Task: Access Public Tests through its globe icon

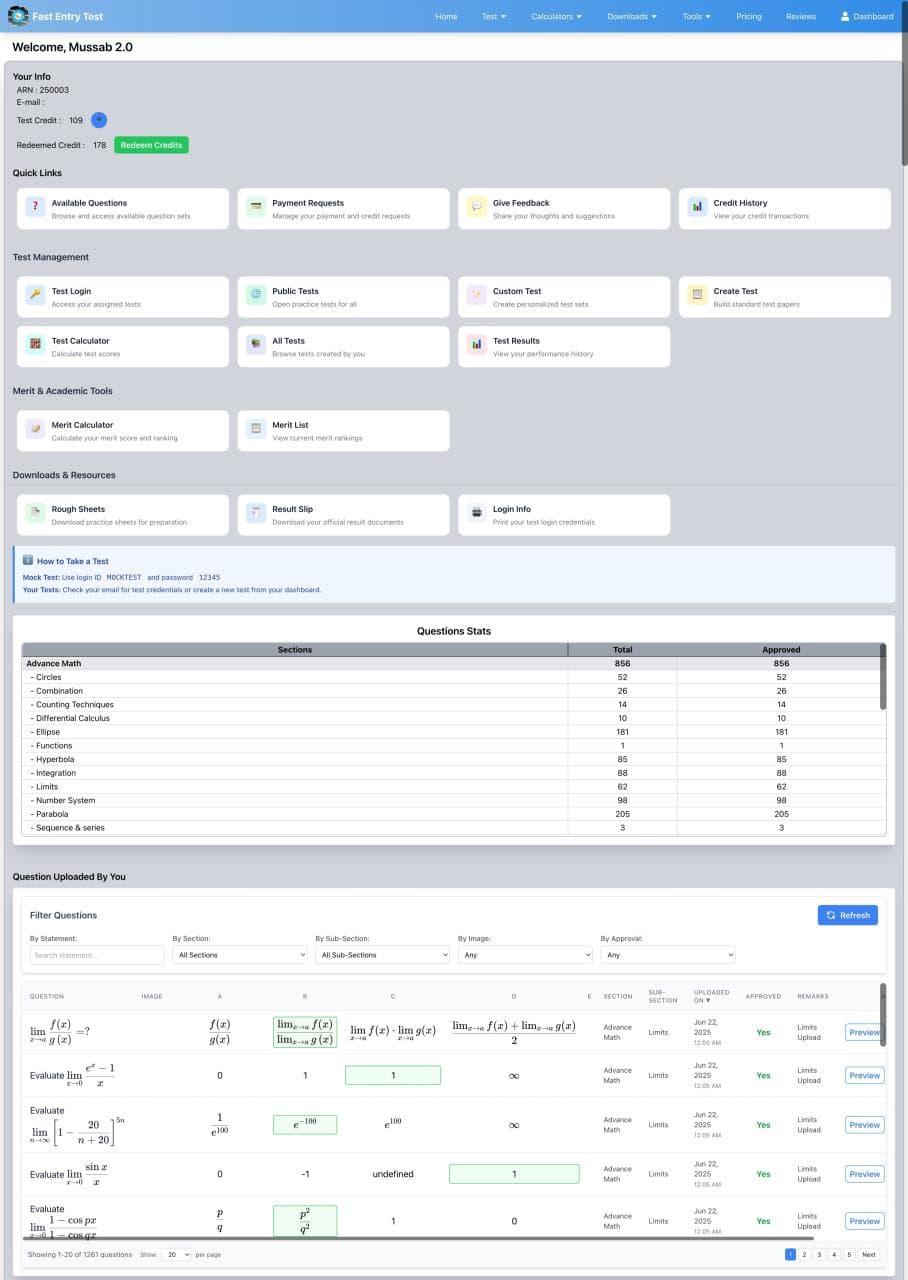Action: (254, 295)
